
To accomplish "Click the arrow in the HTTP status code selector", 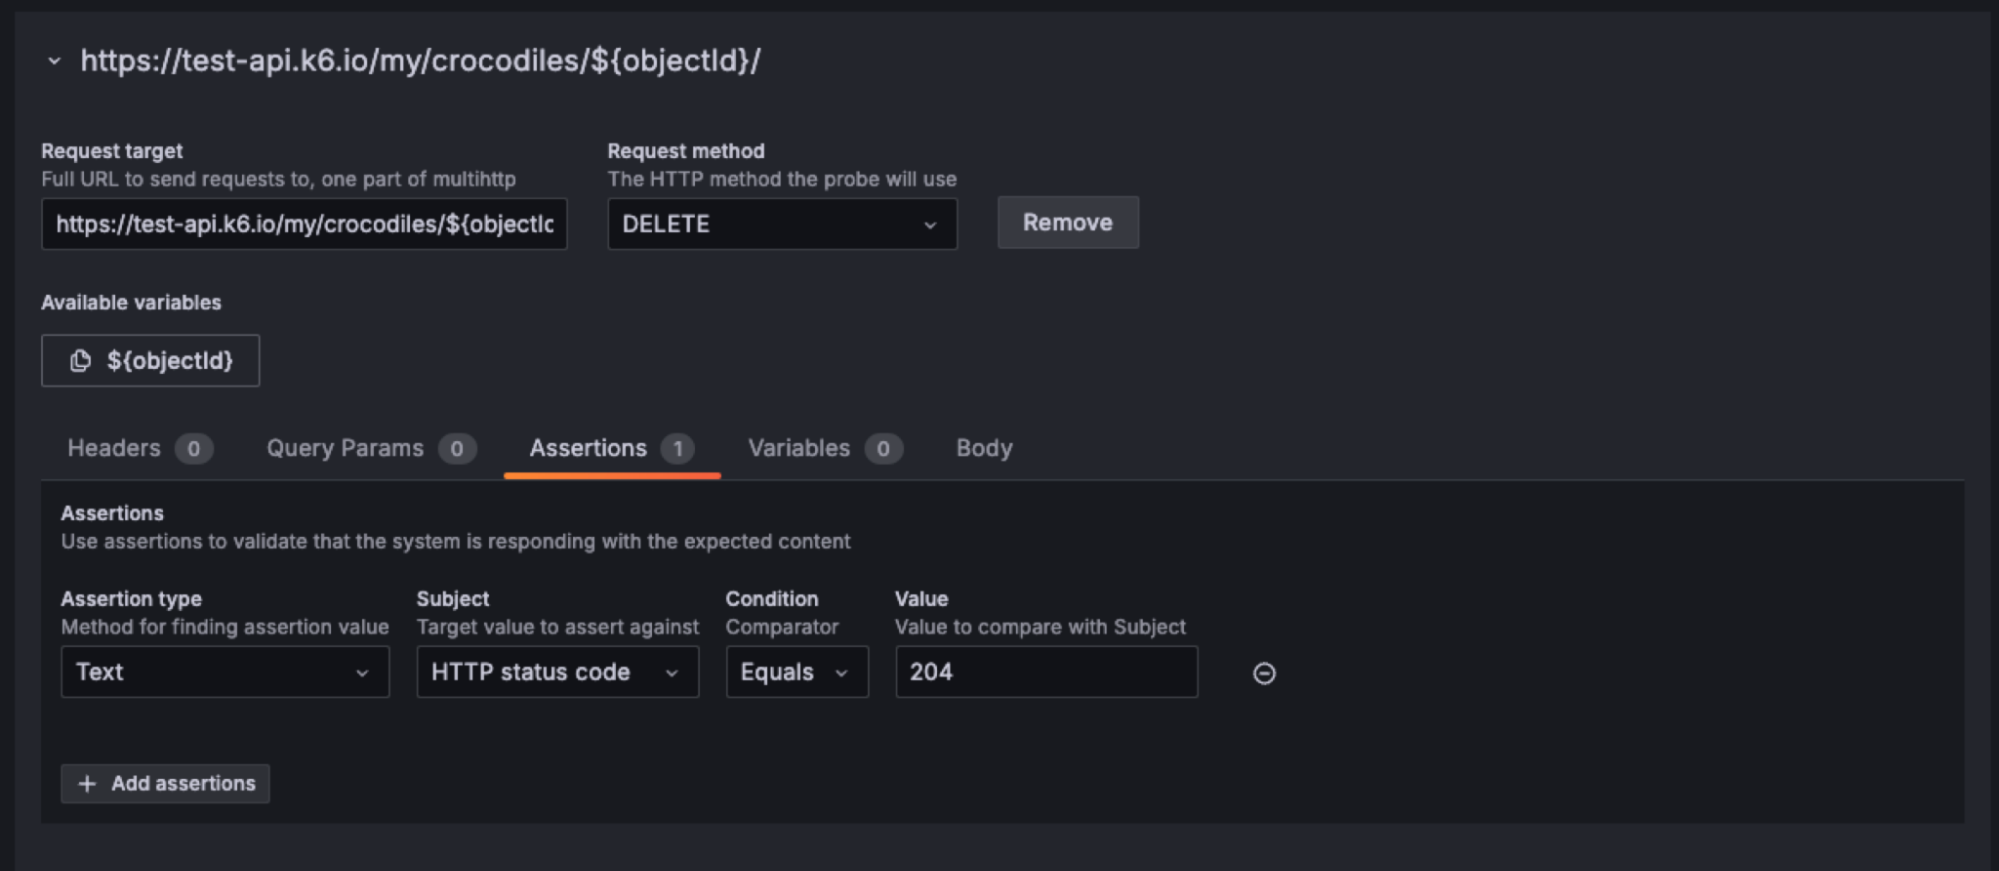I will point(671,672).
